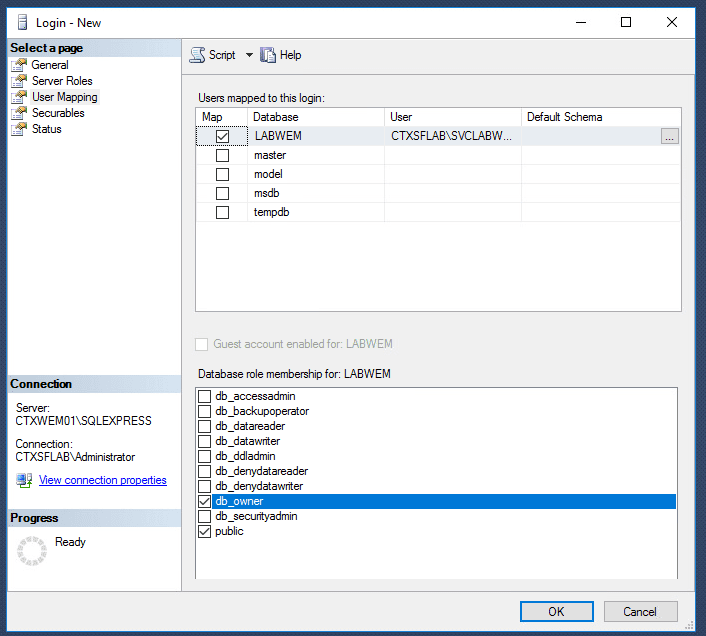This screenshot has height=636, width=706.
Task: Click the connection properties computer icon
Action: tap(24, 480)
